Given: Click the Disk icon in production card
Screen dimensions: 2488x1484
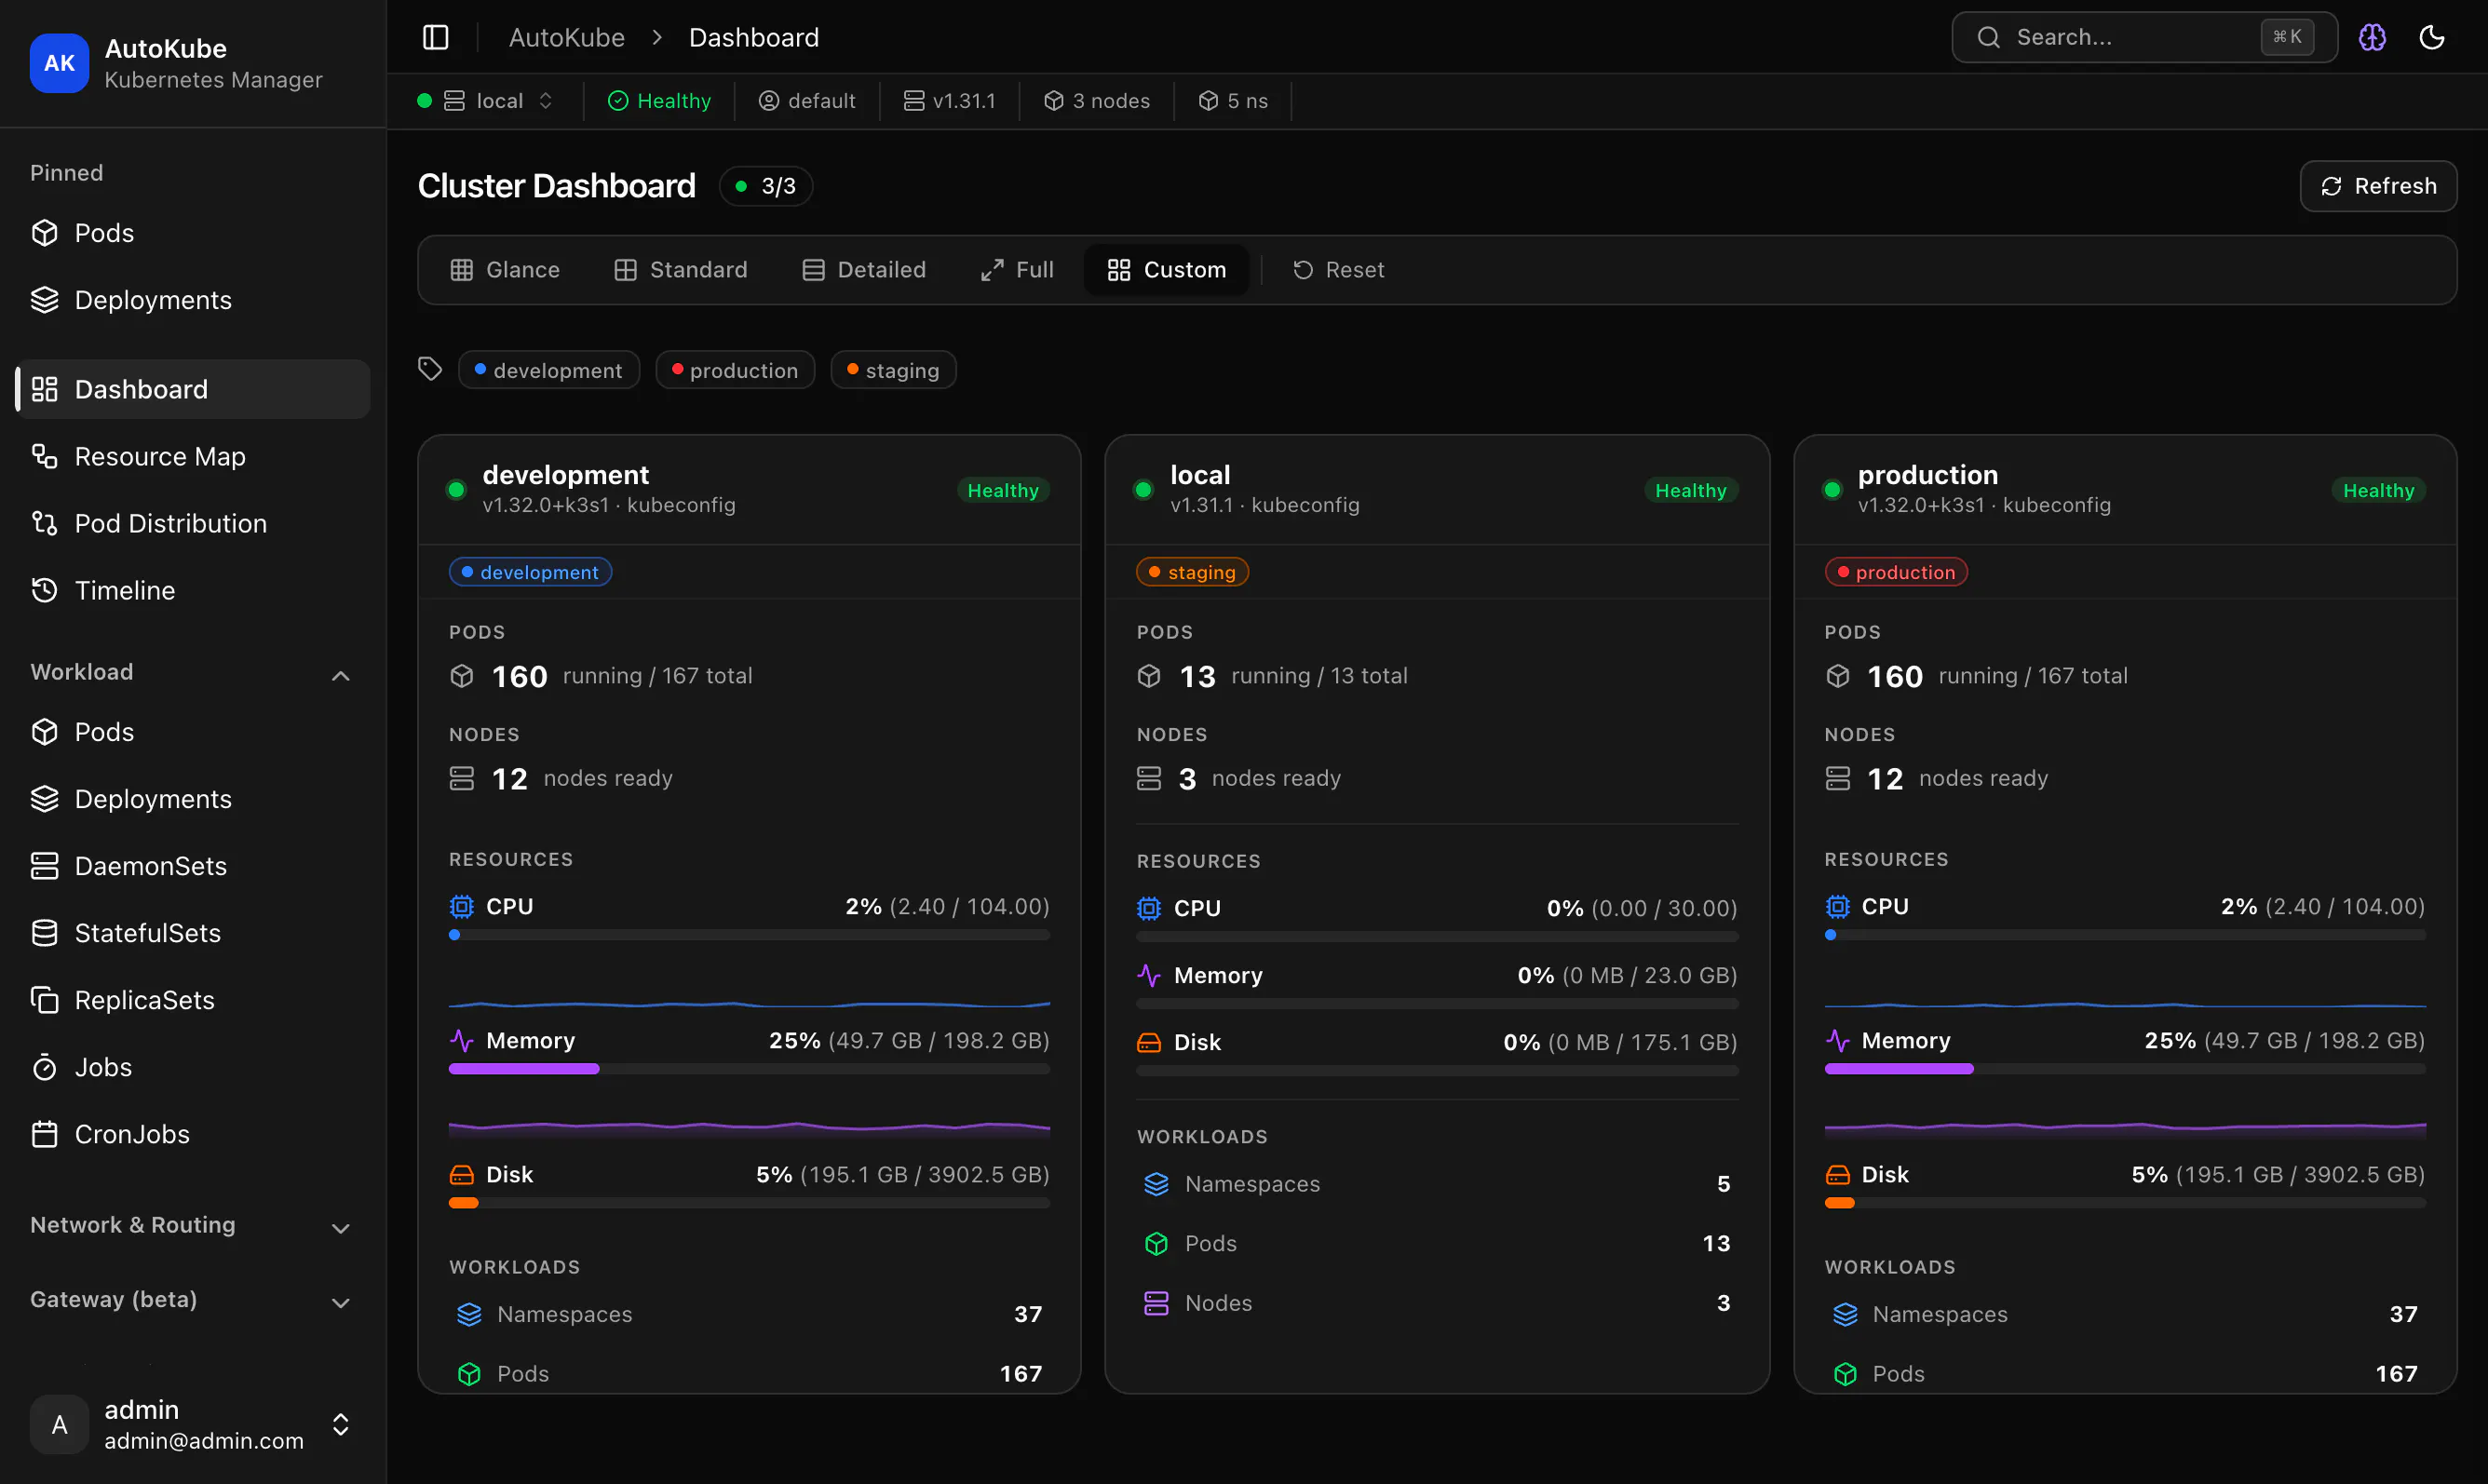Looking at the screenshot, I should click(1837, 1174).
